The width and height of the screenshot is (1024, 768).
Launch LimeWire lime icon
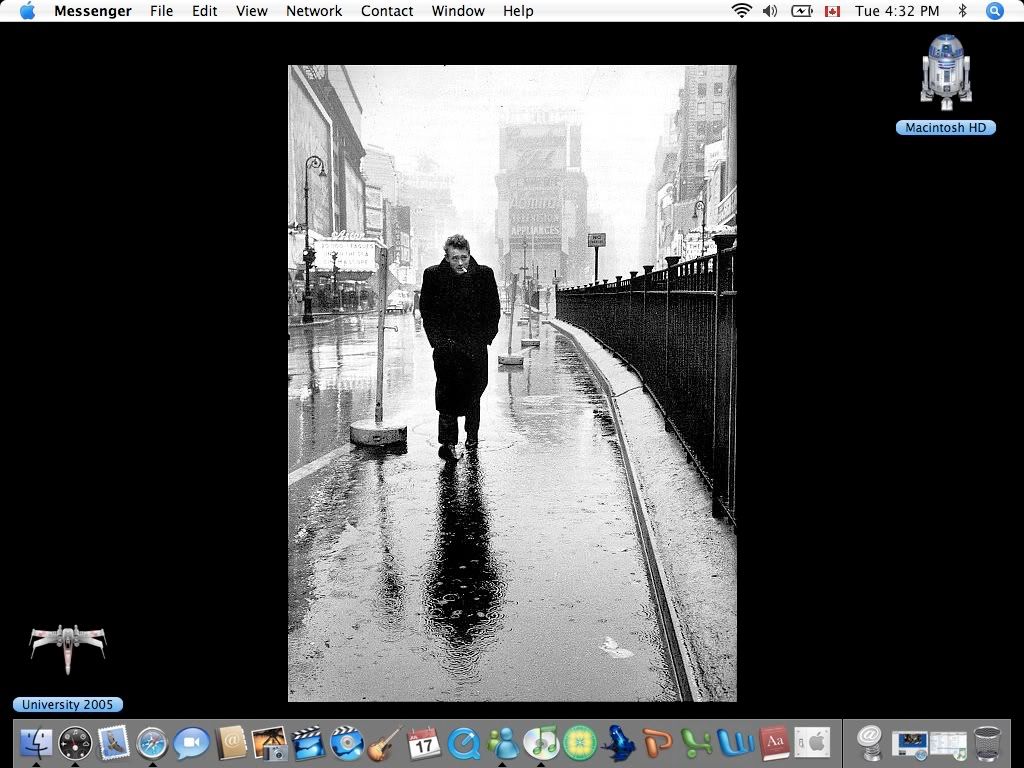point(579,743)
